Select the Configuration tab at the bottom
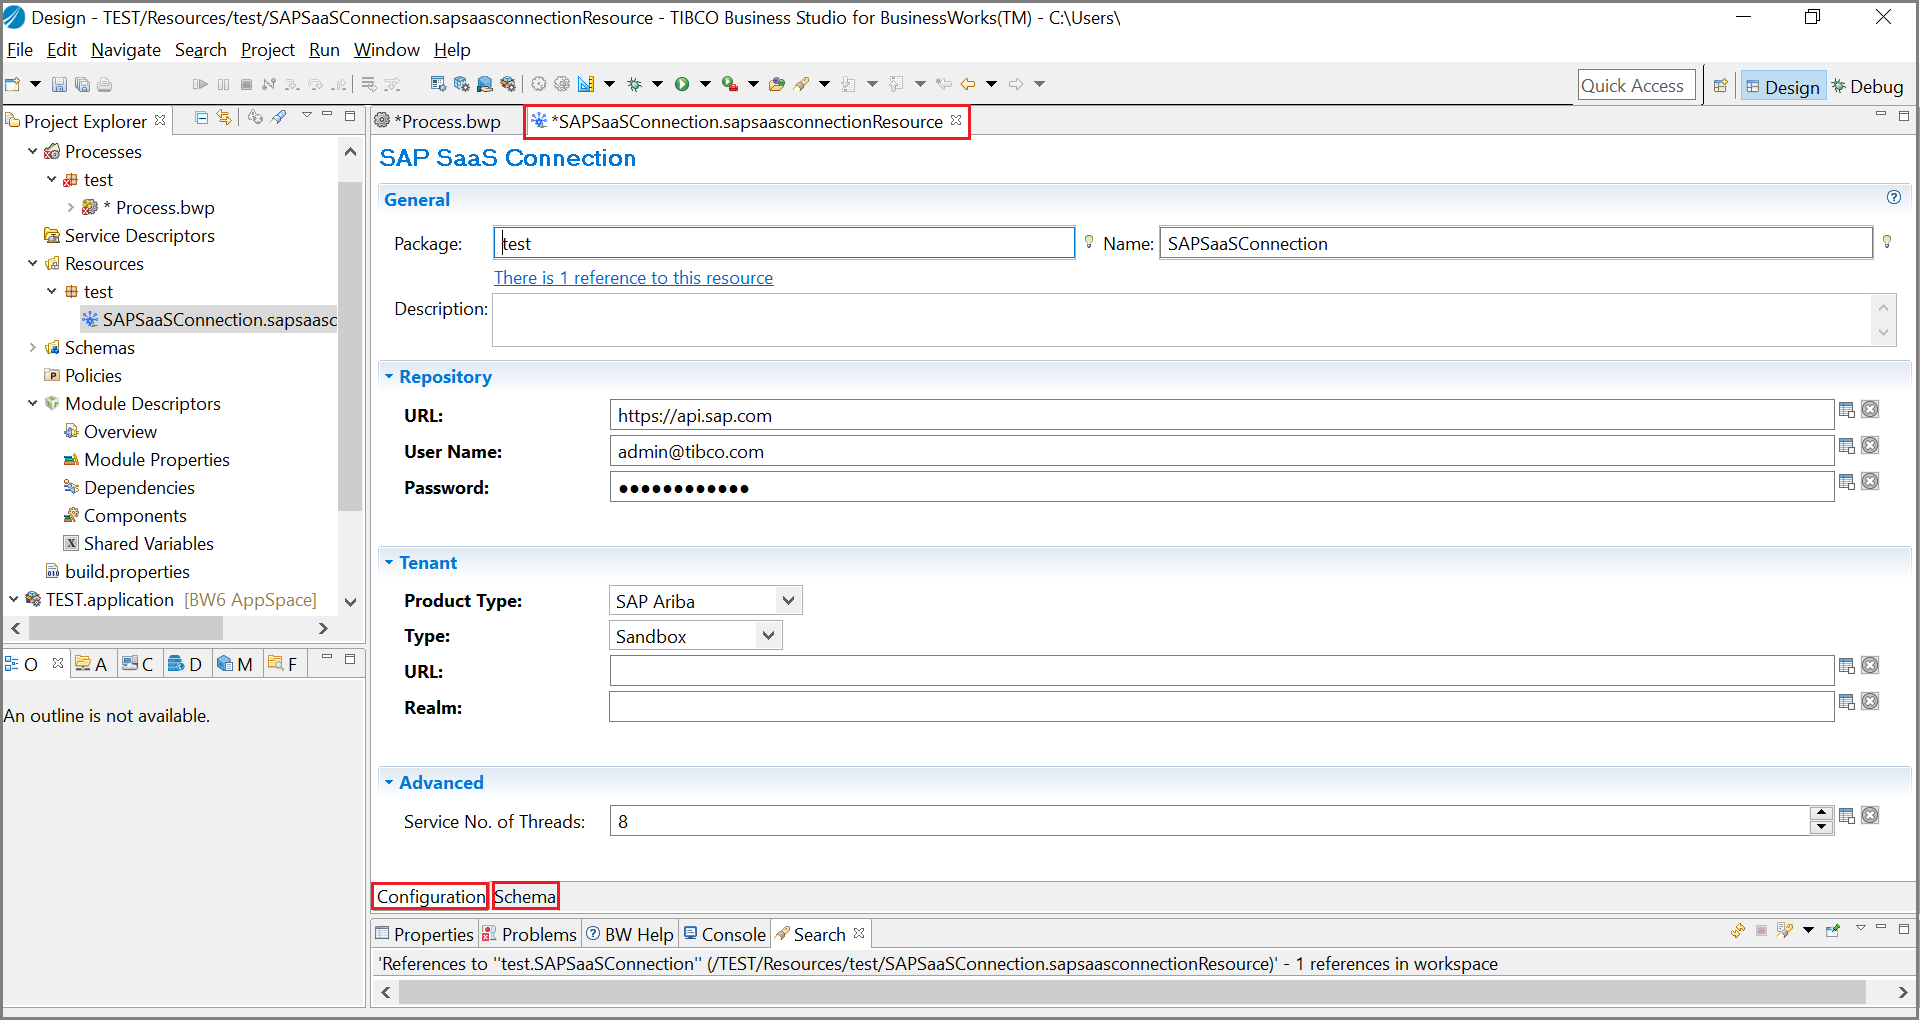 coord(430,896)
